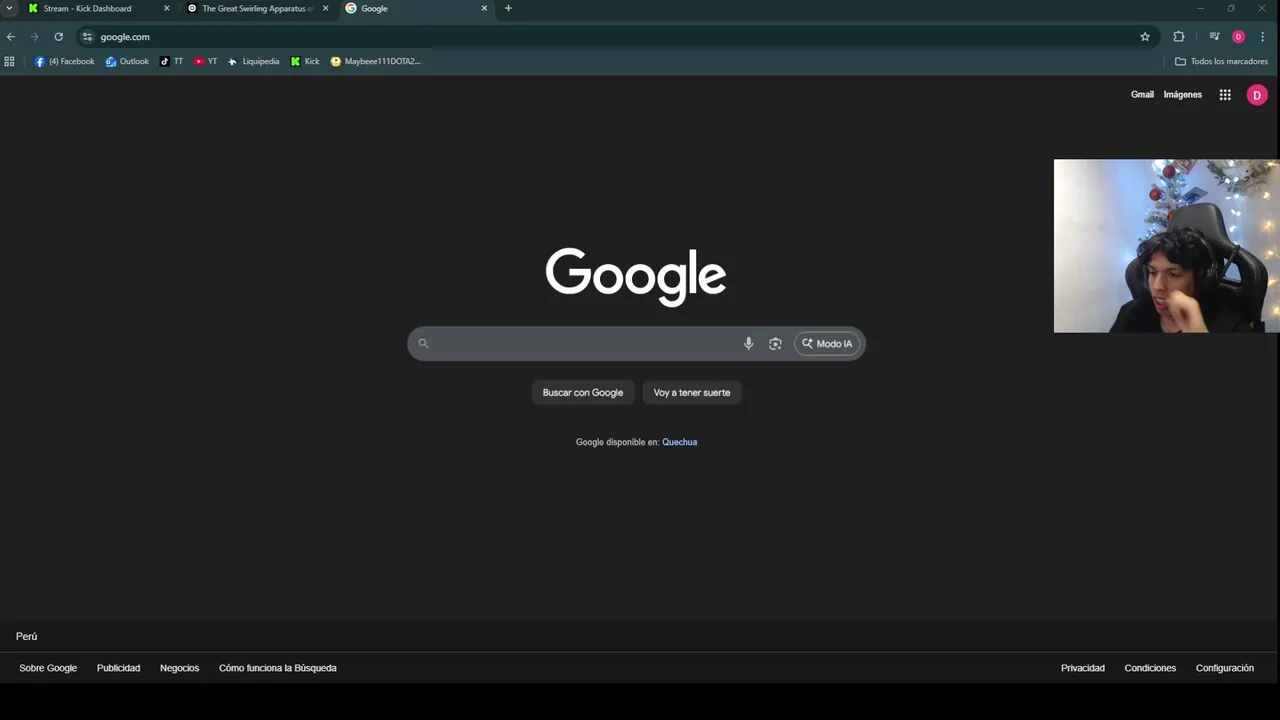The height and width of the screenshot is (720, 1280).
Task: Open Liquipedia bookmark
Action: pyautogui.click(x=254, y=61)
